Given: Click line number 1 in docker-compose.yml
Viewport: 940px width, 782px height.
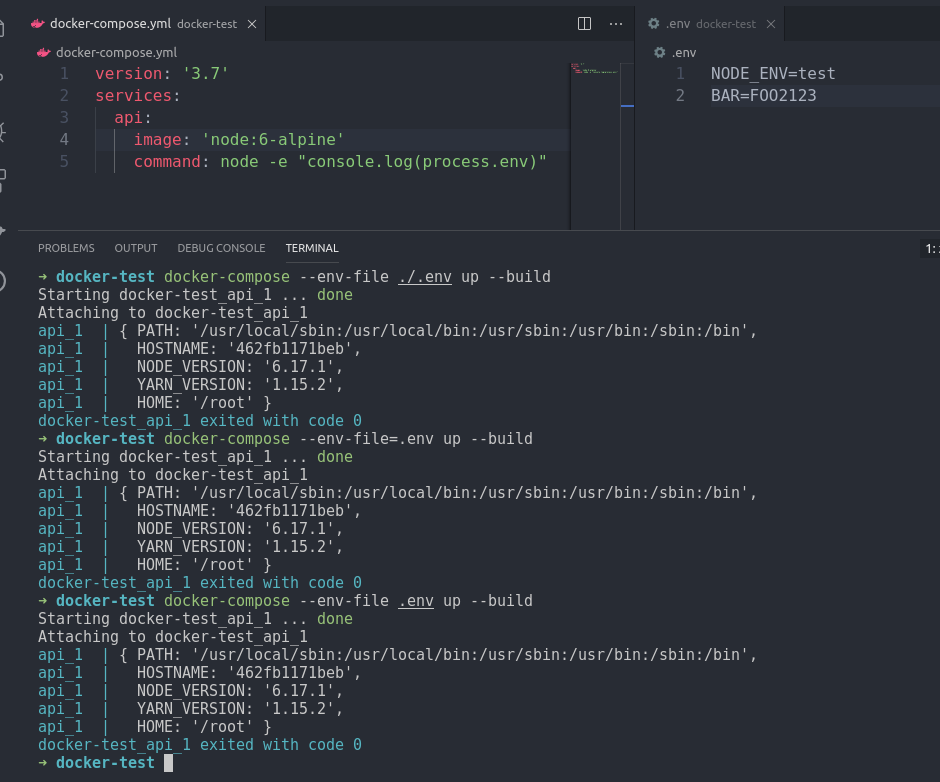Looking at the screenshot, I should point(64,74).
